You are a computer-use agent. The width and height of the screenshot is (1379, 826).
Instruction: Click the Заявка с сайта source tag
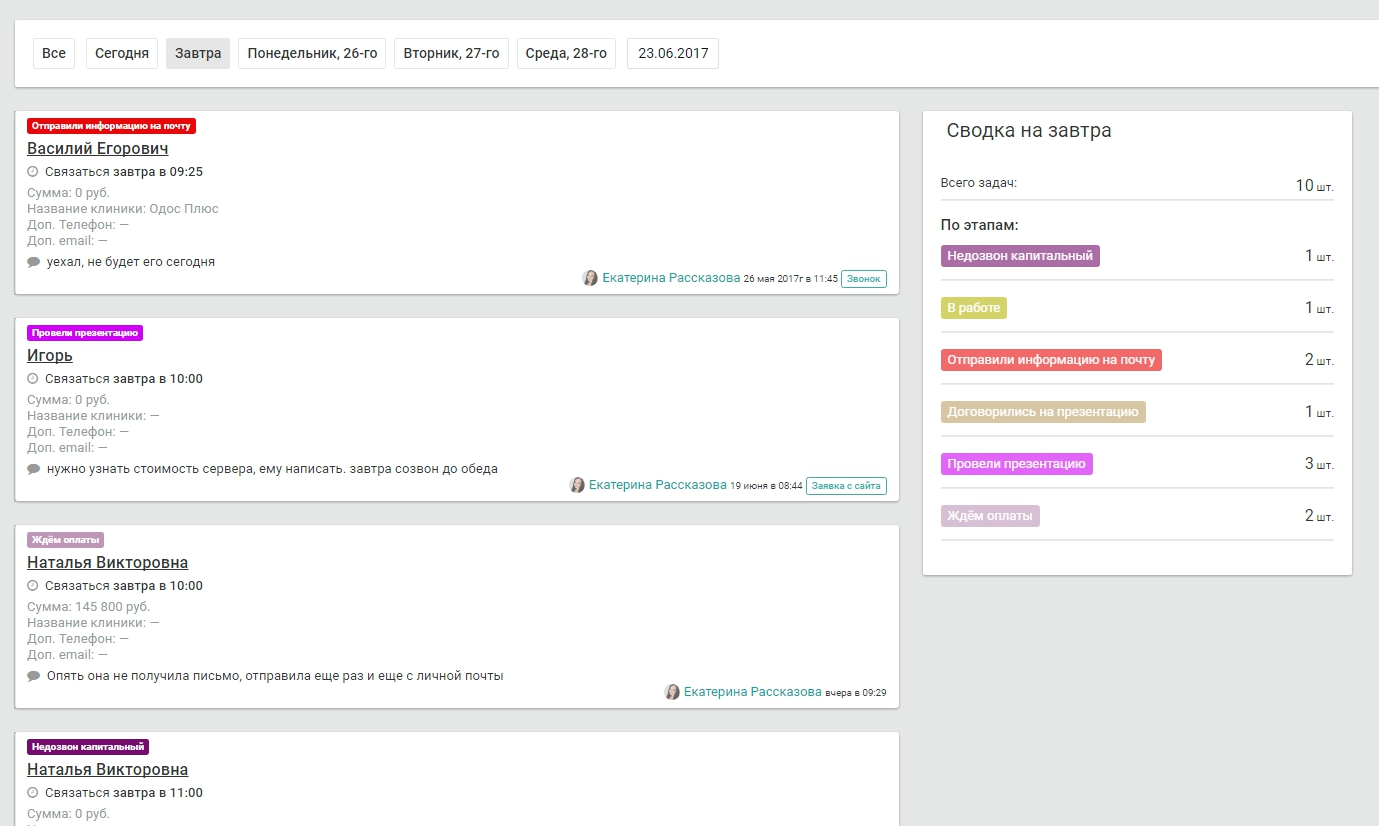tap(846, 486)
